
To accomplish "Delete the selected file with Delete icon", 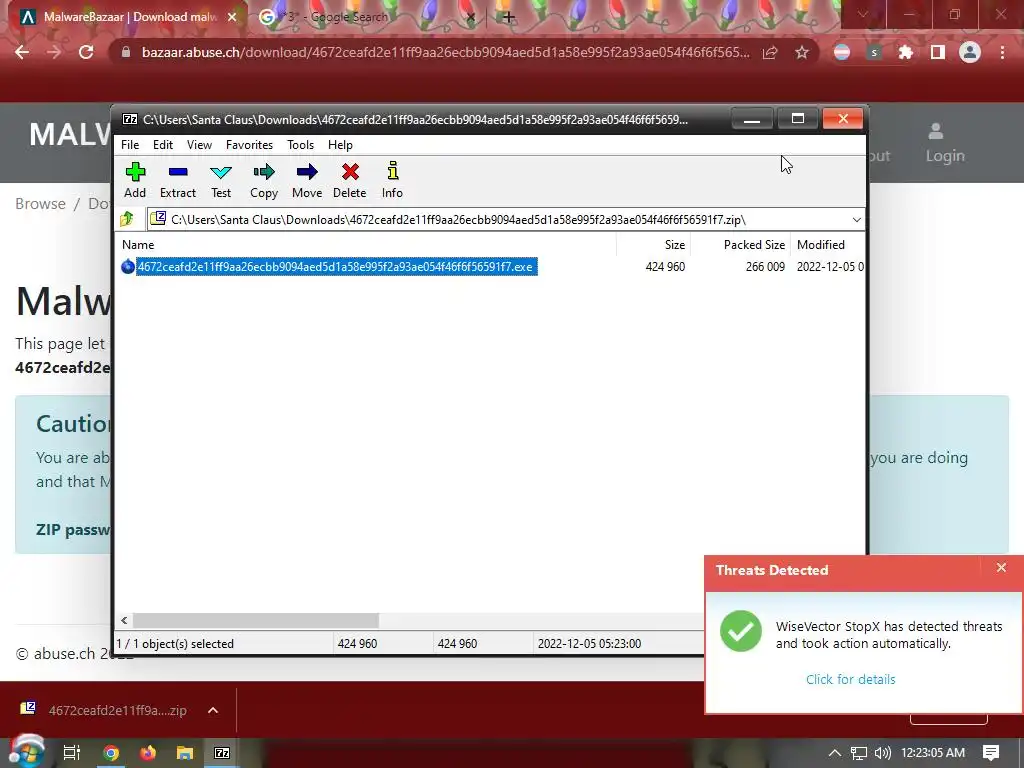I will coord(350,180).
